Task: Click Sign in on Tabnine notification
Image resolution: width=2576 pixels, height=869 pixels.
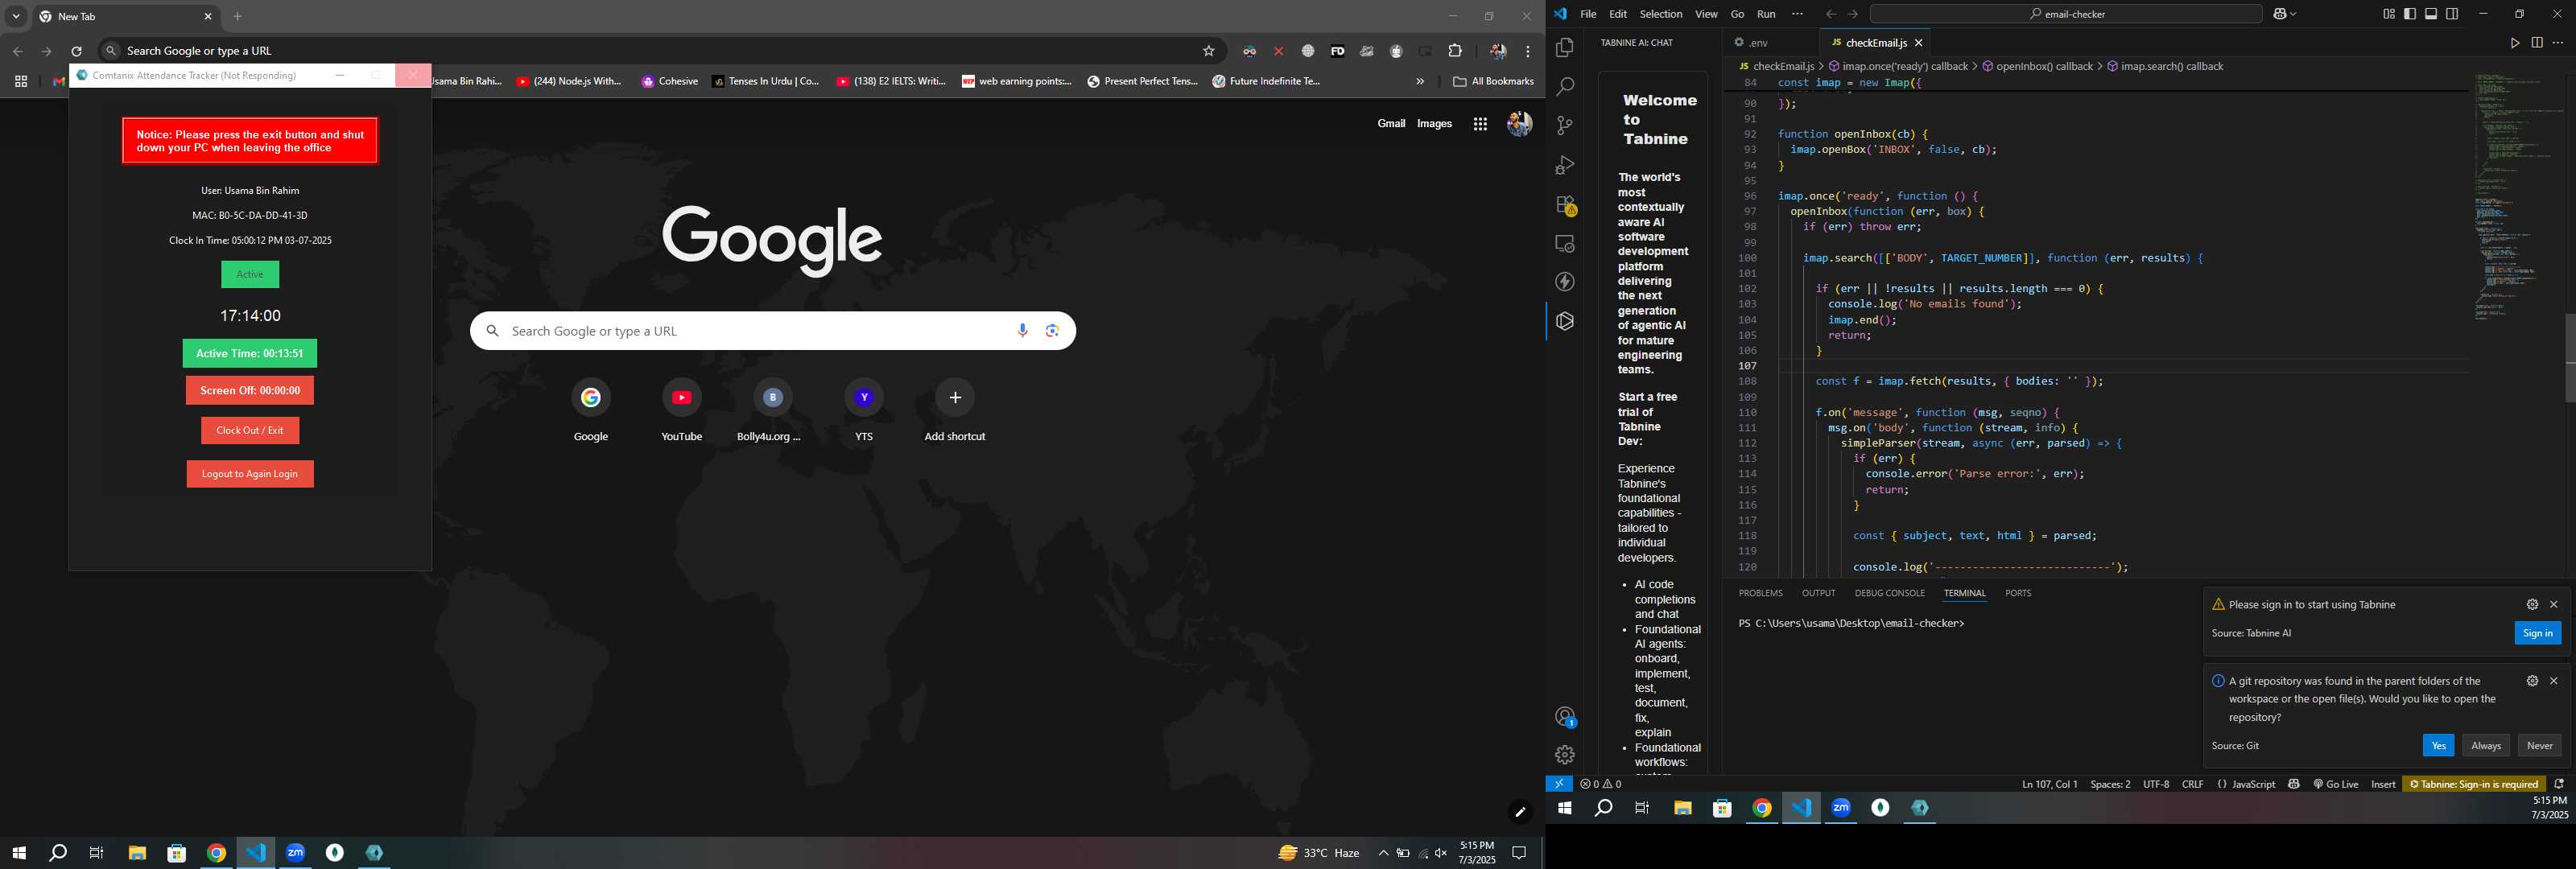Action: point(2537,633)
